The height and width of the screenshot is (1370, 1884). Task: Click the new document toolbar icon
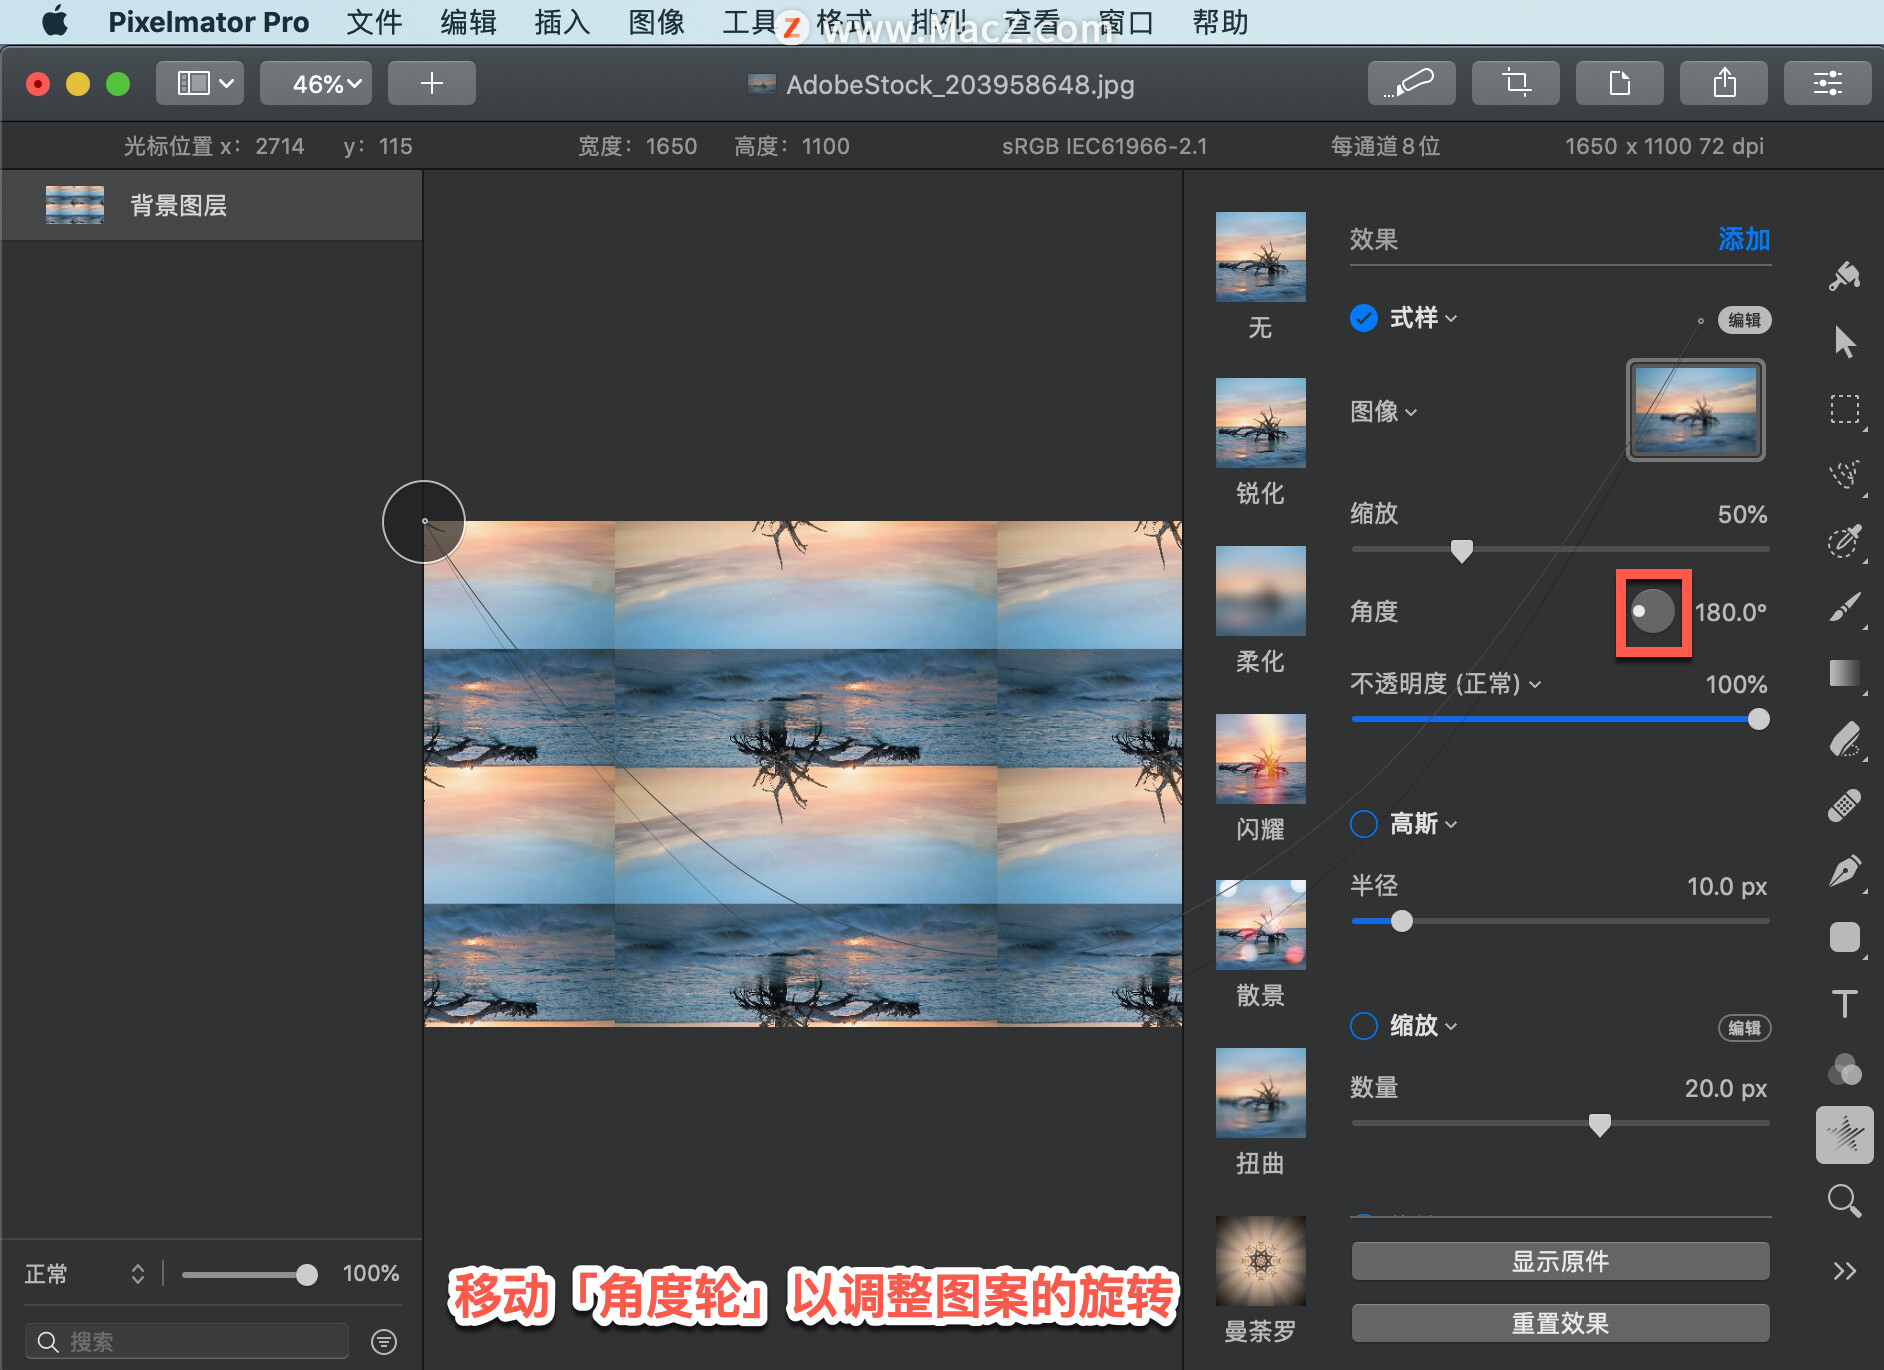click(x=1619, y=83)
